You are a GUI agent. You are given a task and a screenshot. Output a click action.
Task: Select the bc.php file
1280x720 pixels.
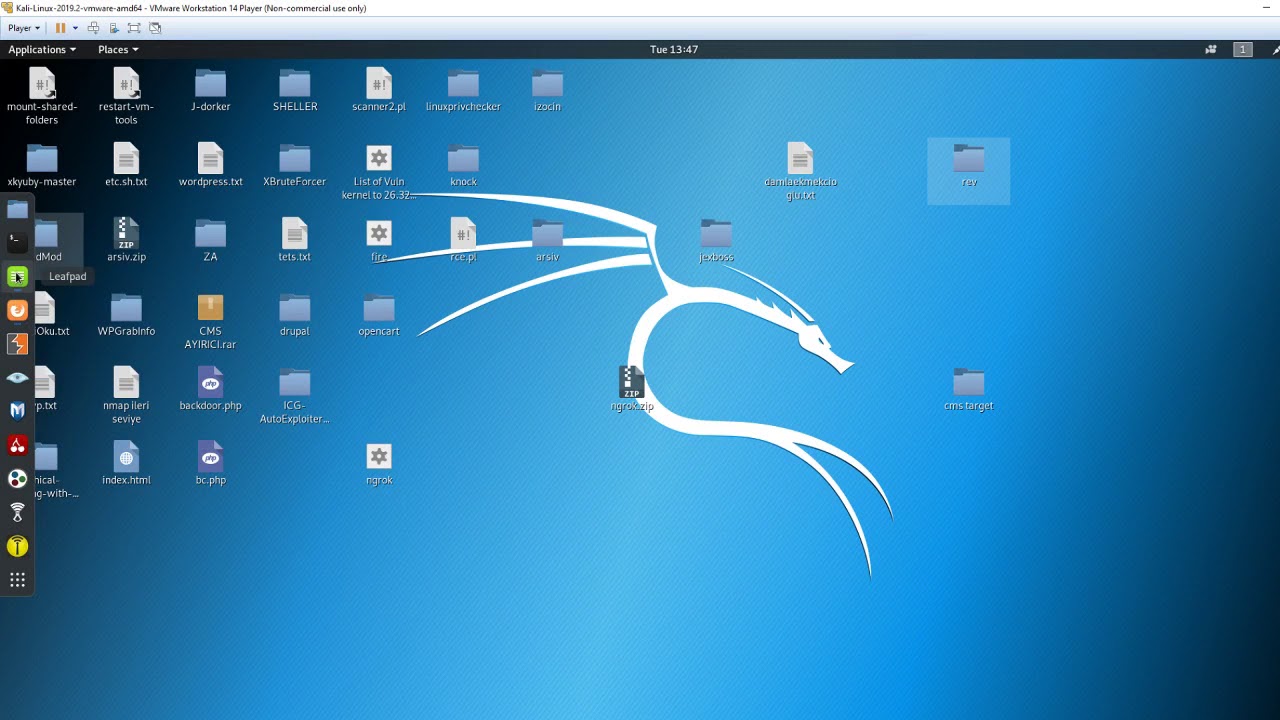[x=210, y=464]
